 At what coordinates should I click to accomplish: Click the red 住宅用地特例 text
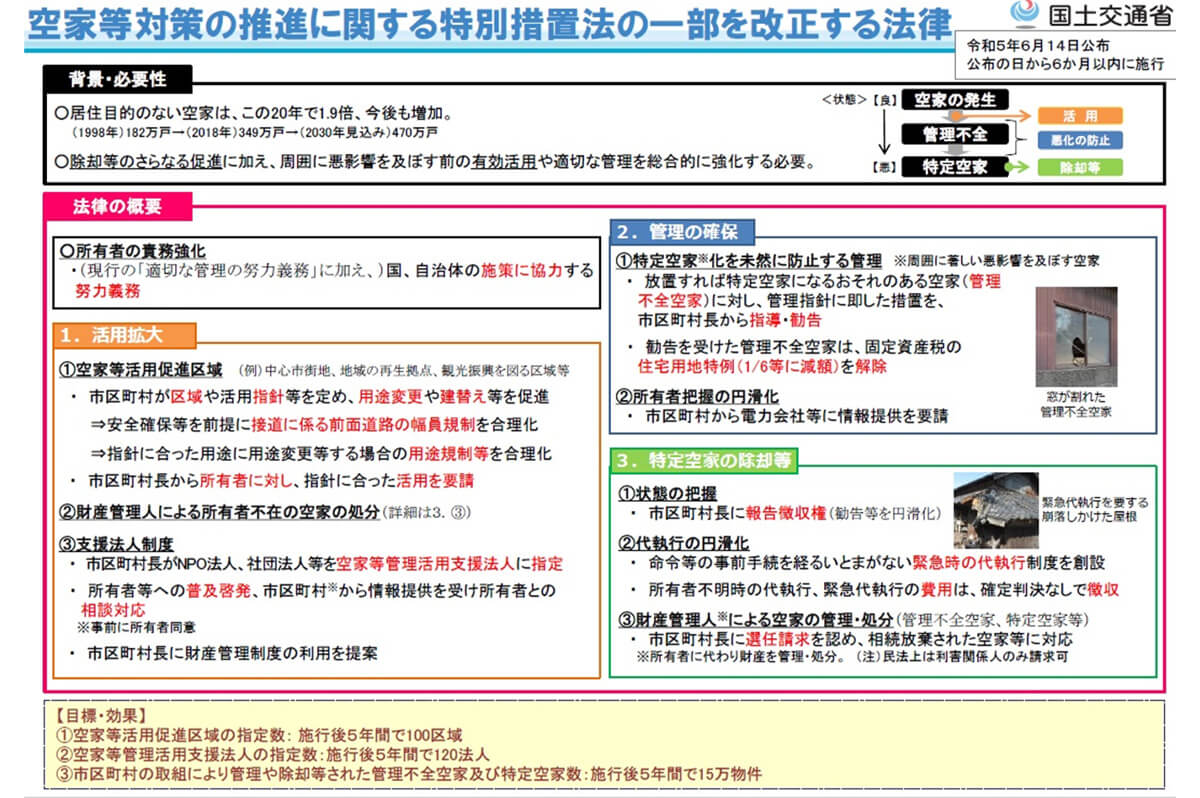(x=682, y=367)
